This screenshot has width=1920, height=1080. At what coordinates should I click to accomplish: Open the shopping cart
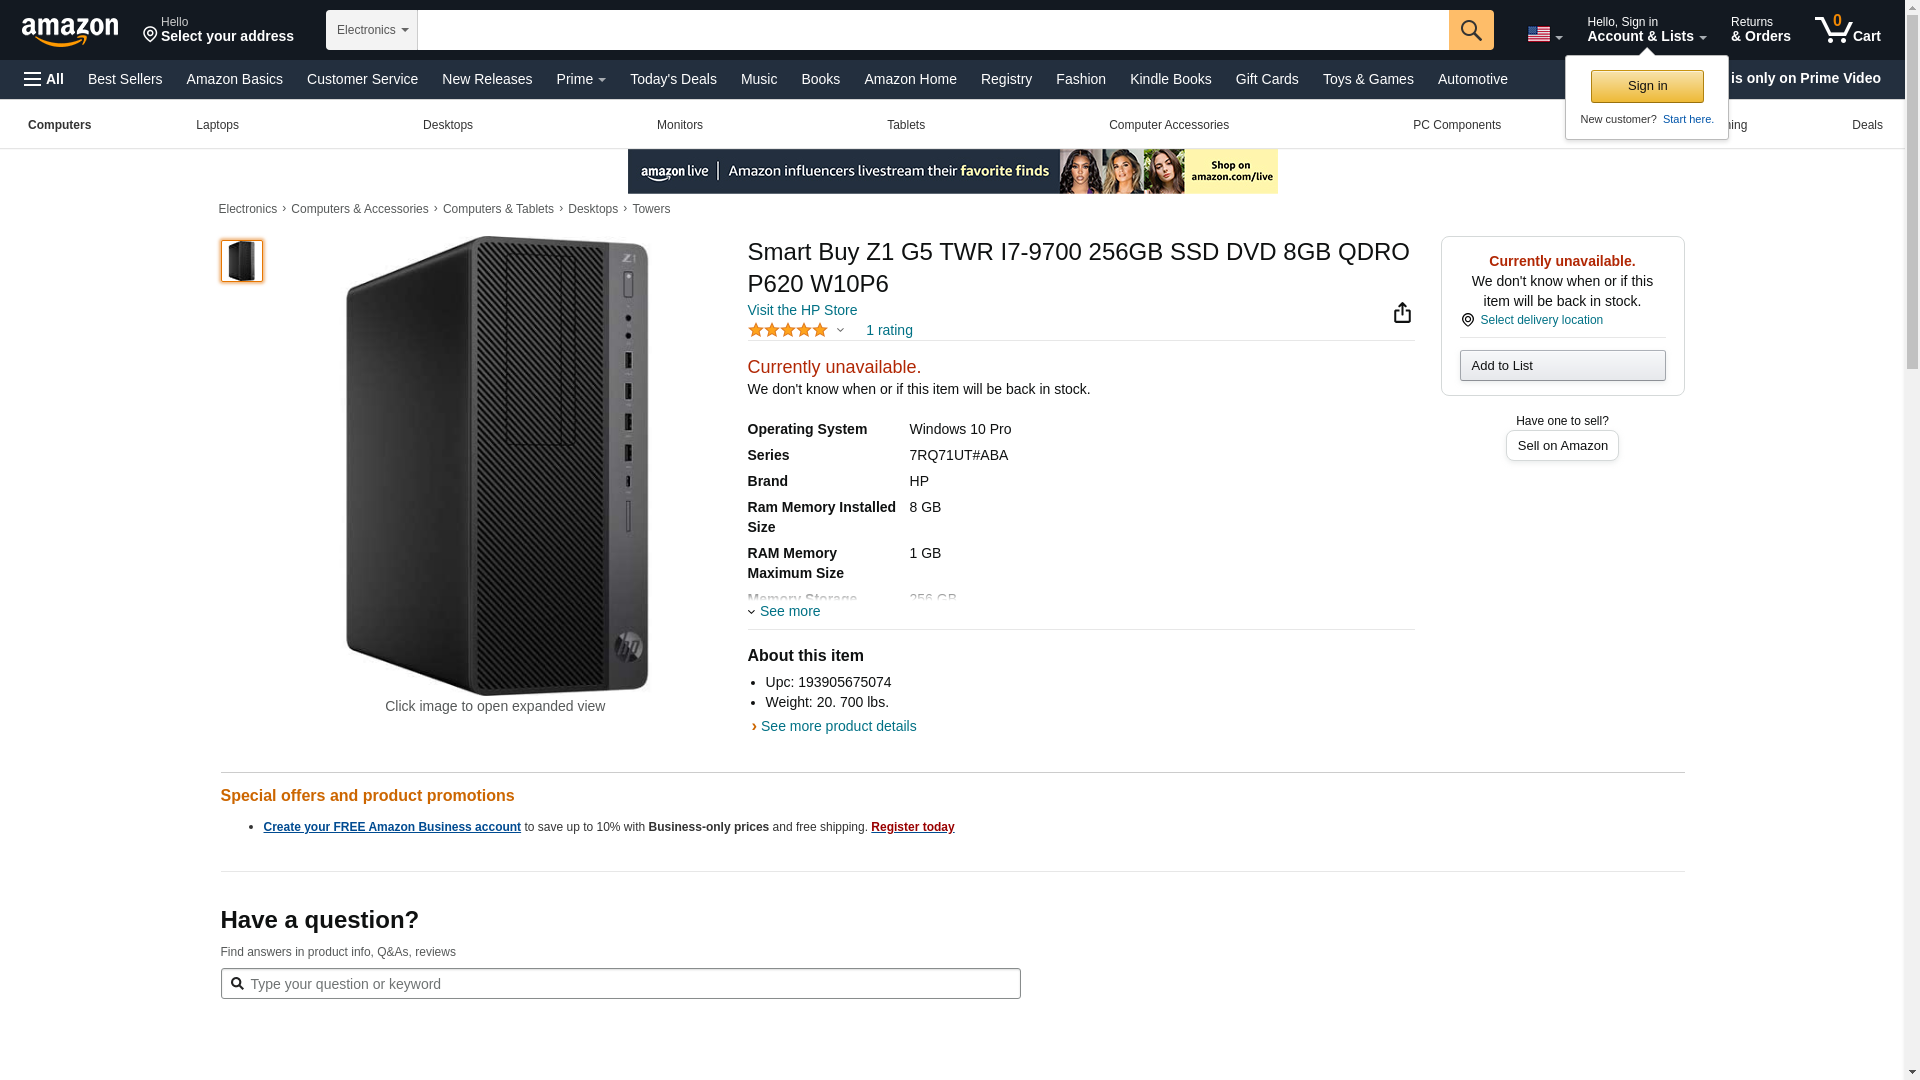tap(1847, 30)
